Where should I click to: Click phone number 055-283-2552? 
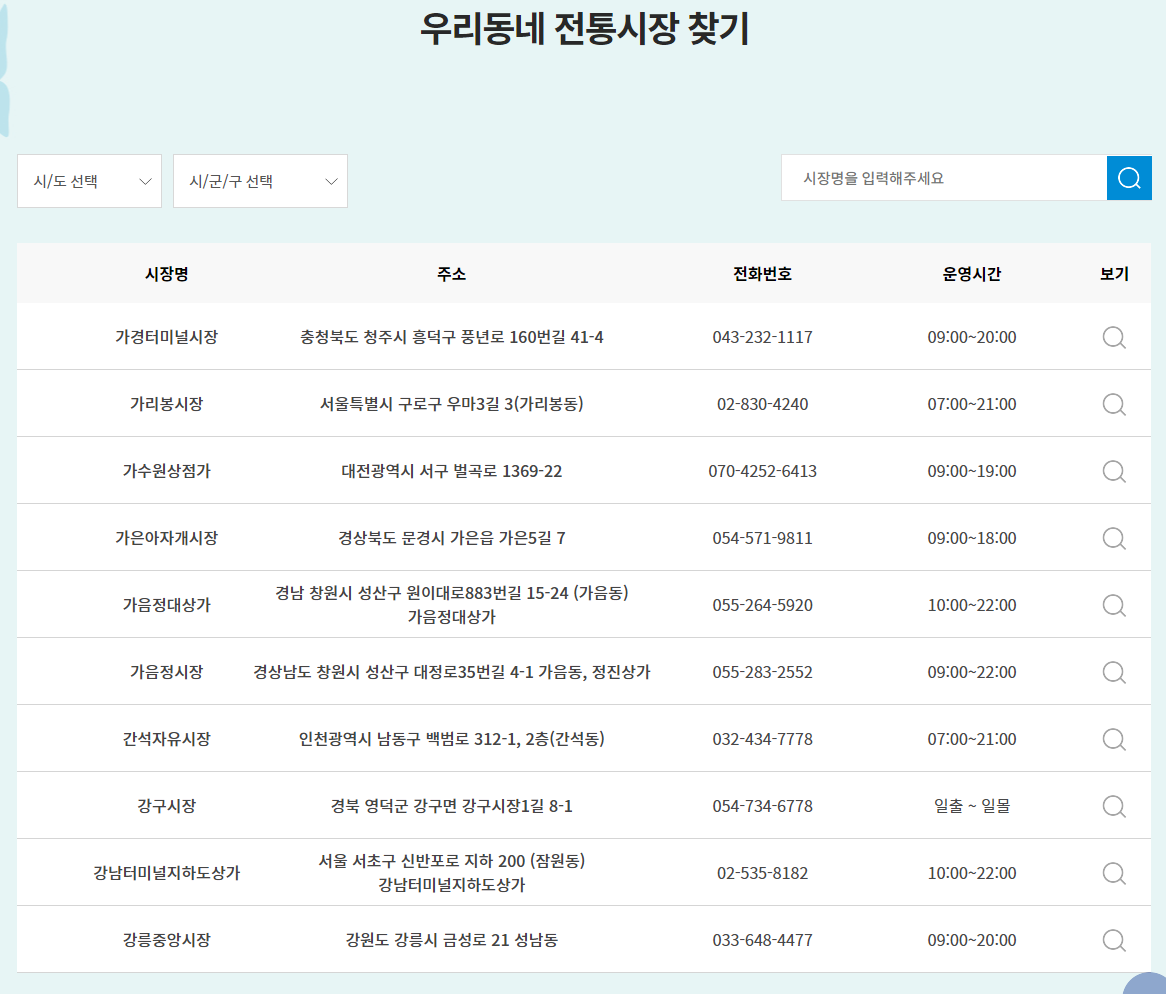[762, 671]
